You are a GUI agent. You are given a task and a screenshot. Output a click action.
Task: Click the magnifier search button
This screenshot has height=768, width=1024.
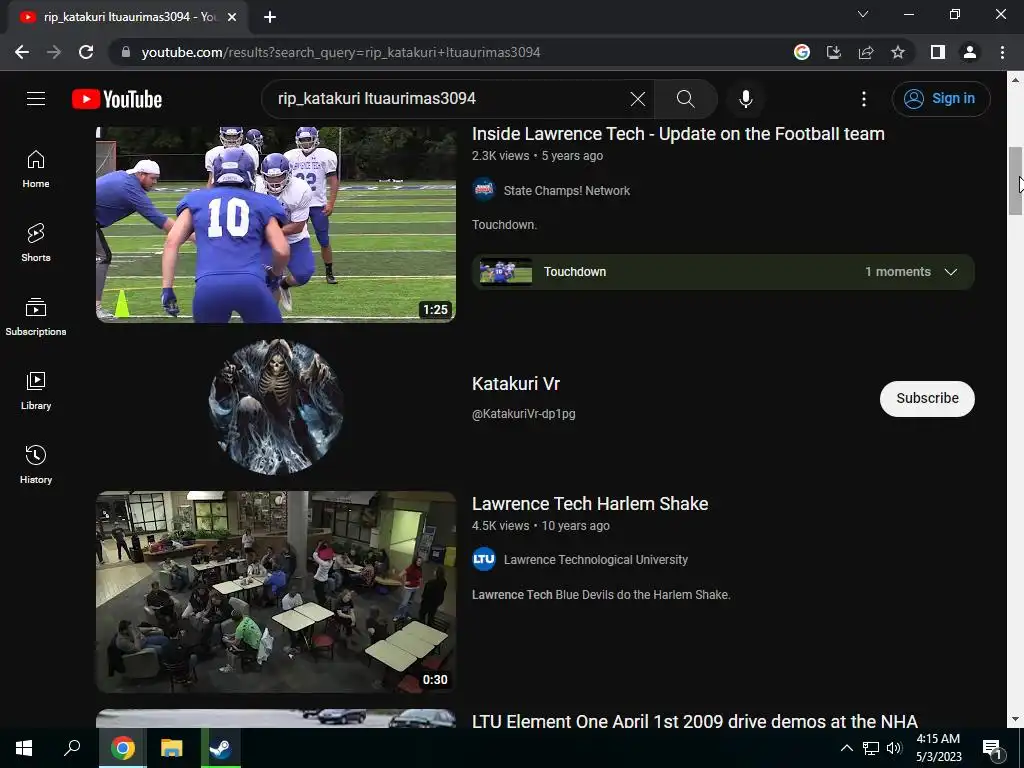(x=686, y=99)
